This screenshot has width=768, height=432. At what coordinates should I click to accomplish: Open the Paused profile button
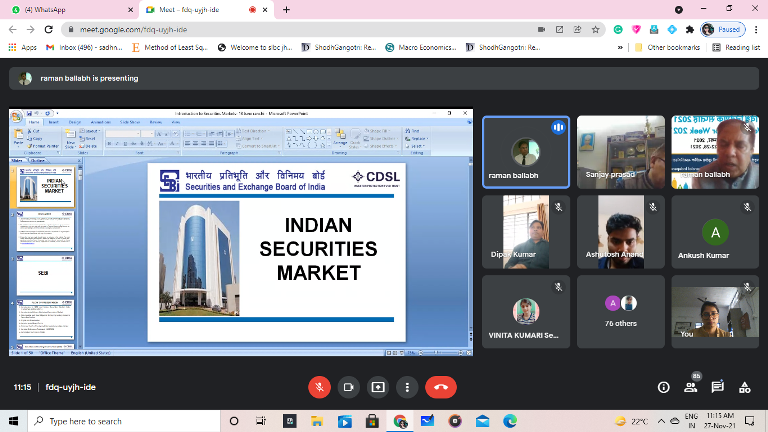(723, 29)
